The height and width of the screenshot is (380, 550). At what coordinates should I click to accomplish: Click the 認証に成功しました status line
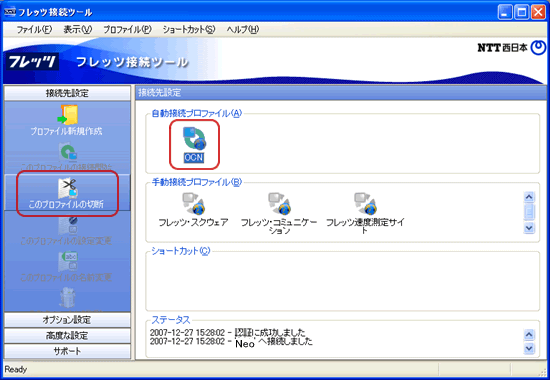pyautogui.click(x=228, y=332)
